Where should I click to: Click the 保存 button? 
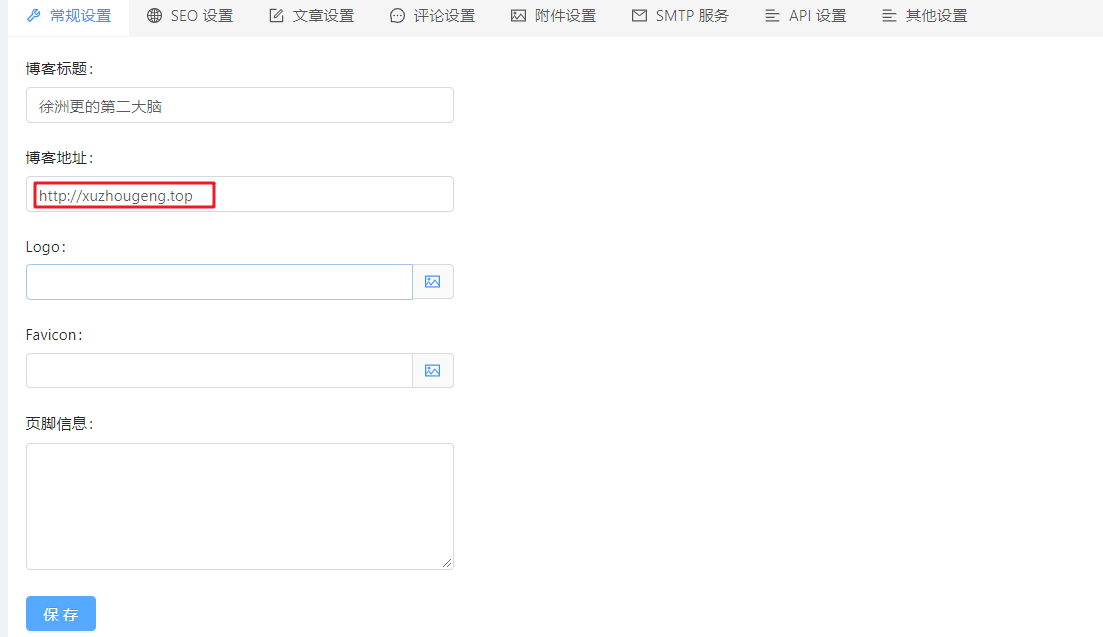coord(61,614)
